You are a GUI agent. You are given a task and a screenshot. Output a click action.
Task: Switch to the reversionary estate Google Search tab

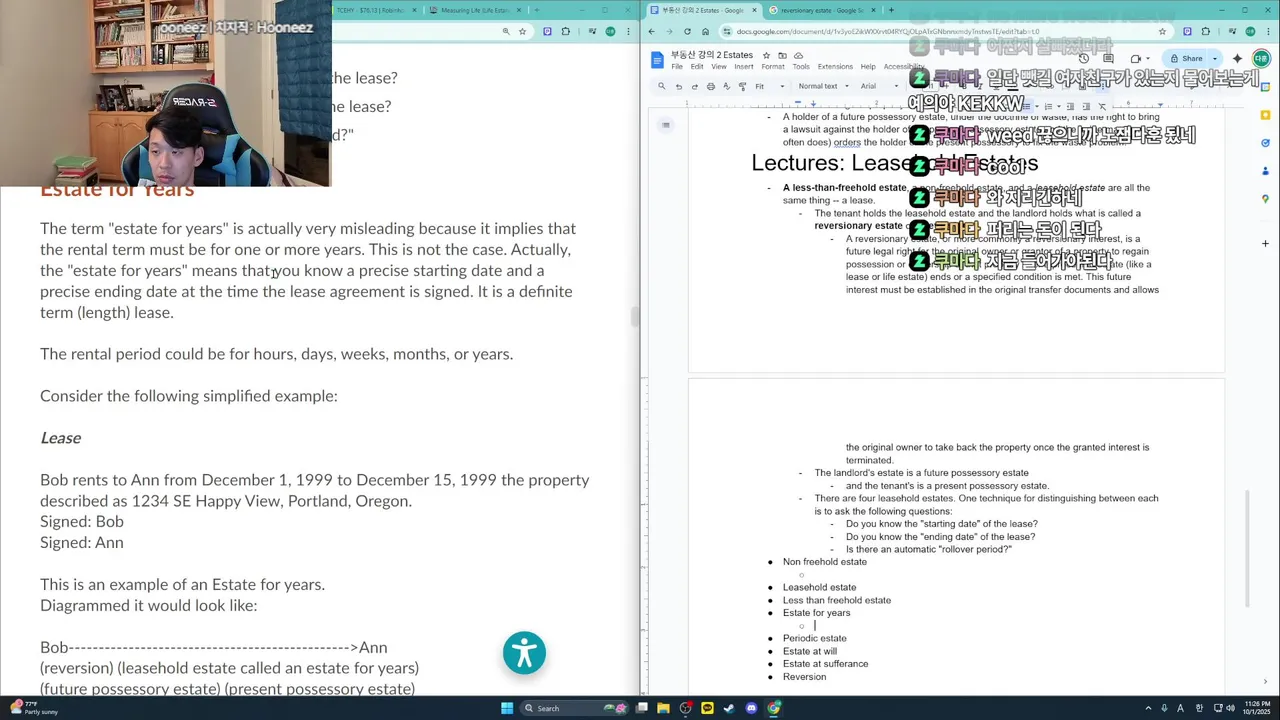[823, 10]
